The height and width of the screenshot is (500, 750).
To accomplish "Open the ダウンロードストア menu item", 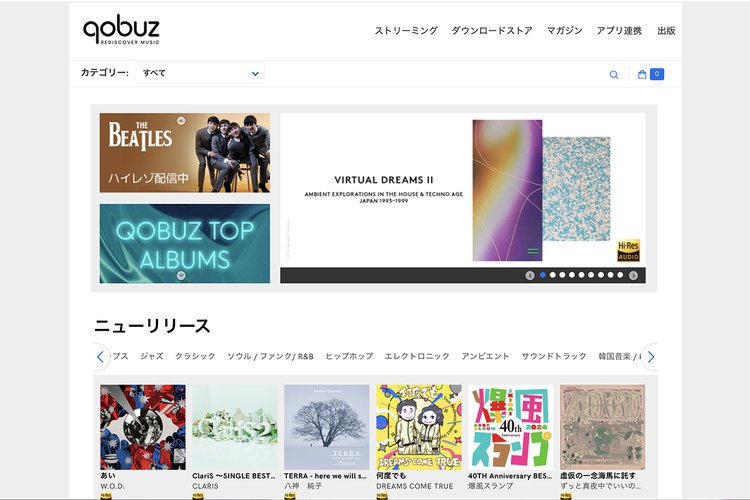I will tap(492, 31).
